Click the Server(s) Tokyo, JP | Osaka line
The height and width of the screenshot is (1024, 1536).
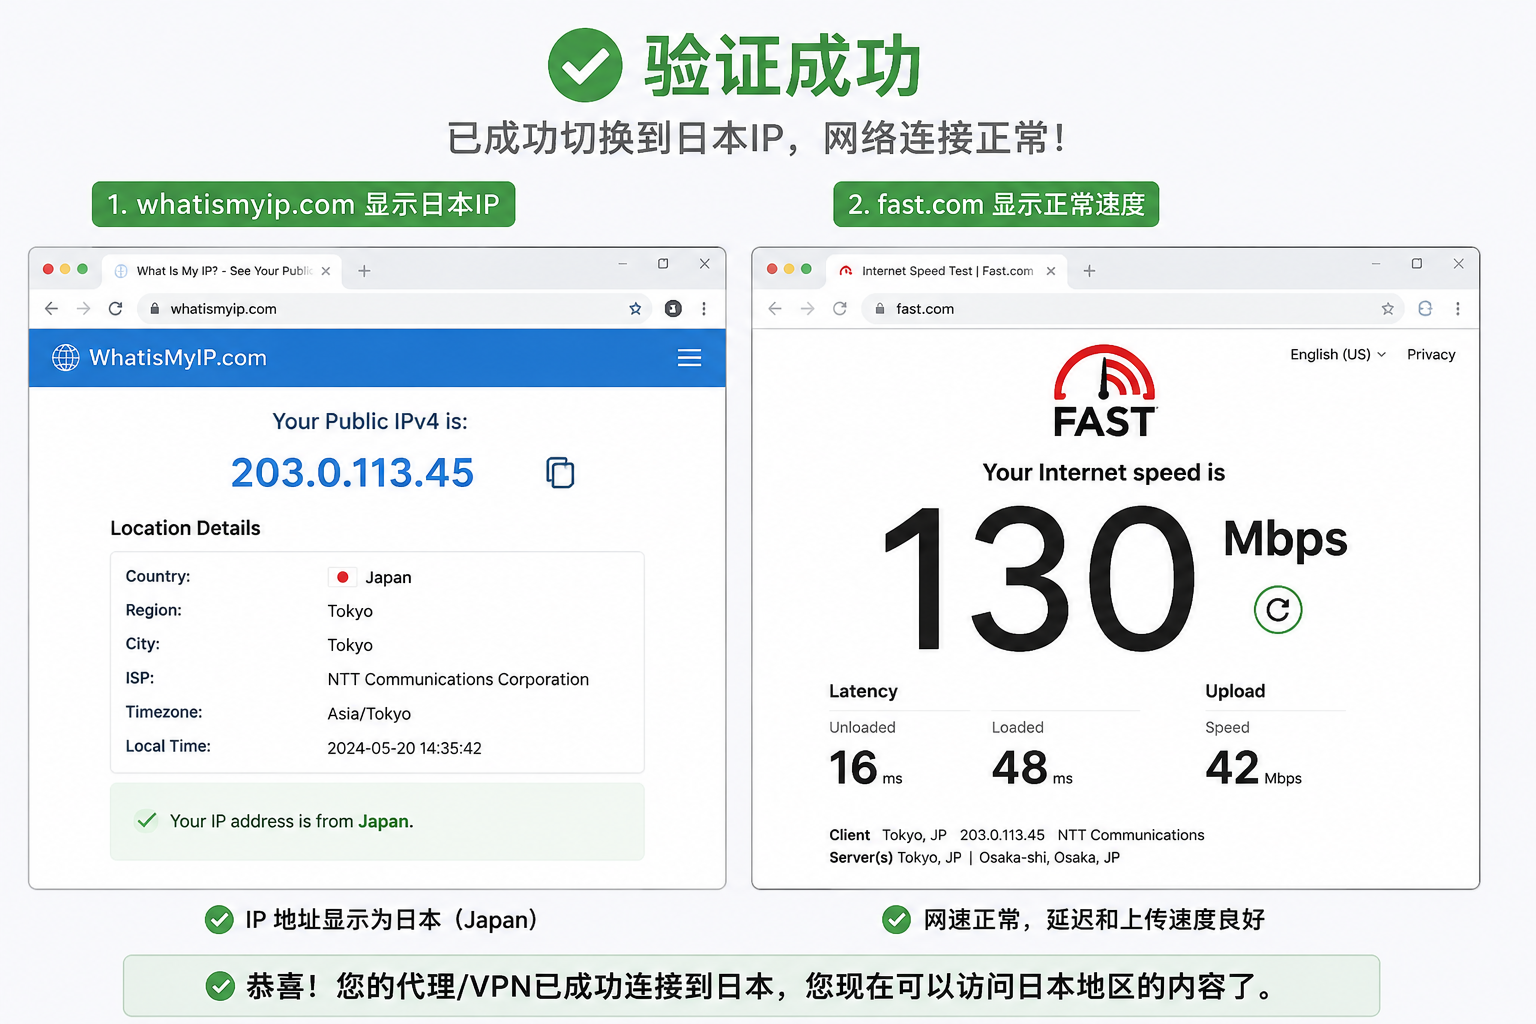pyautogui.click(x=974, y=858)
